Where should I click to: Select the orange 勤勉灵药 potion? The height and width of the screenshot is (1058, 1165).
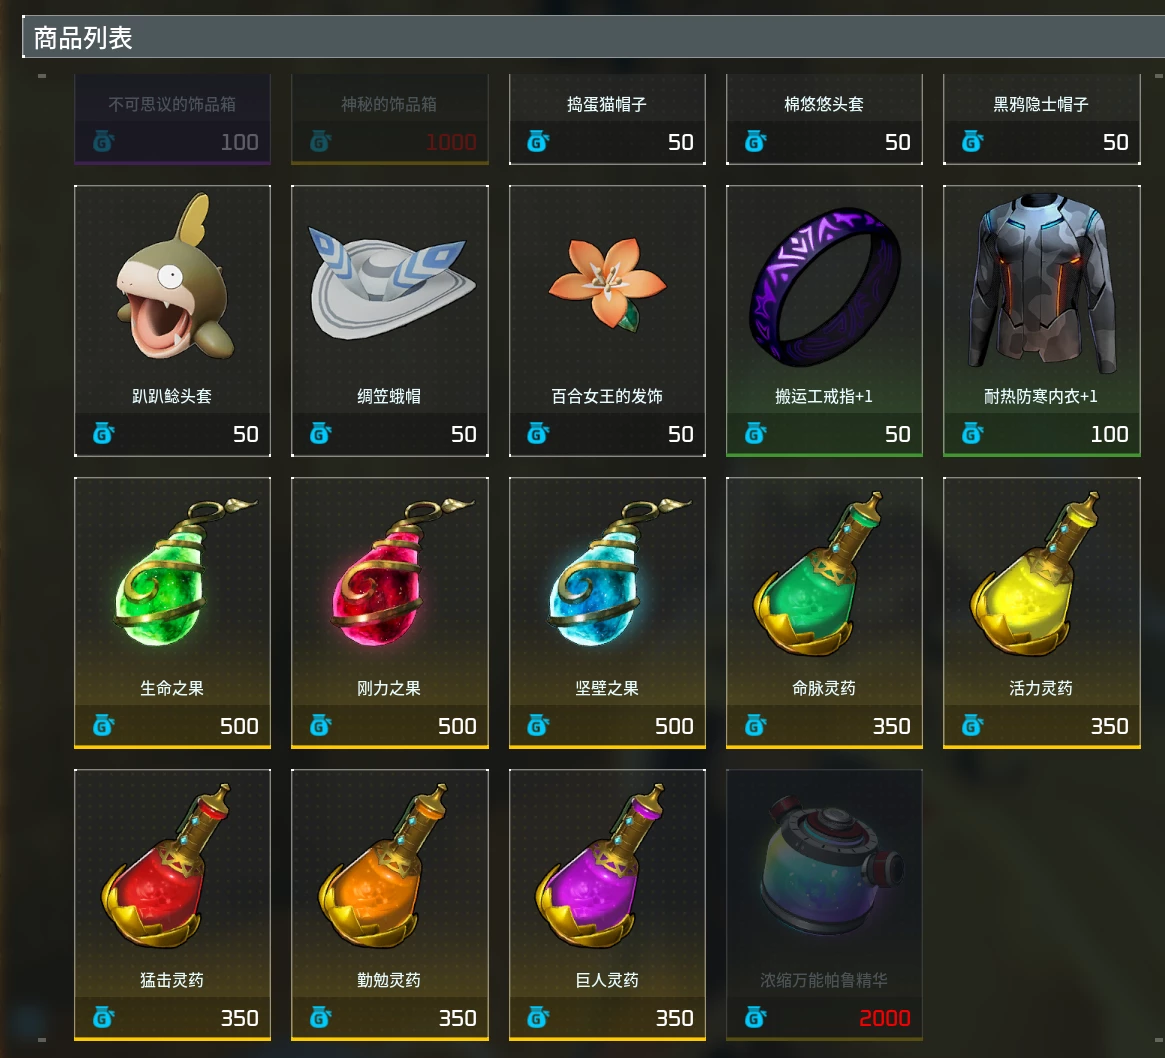point(389,904)
